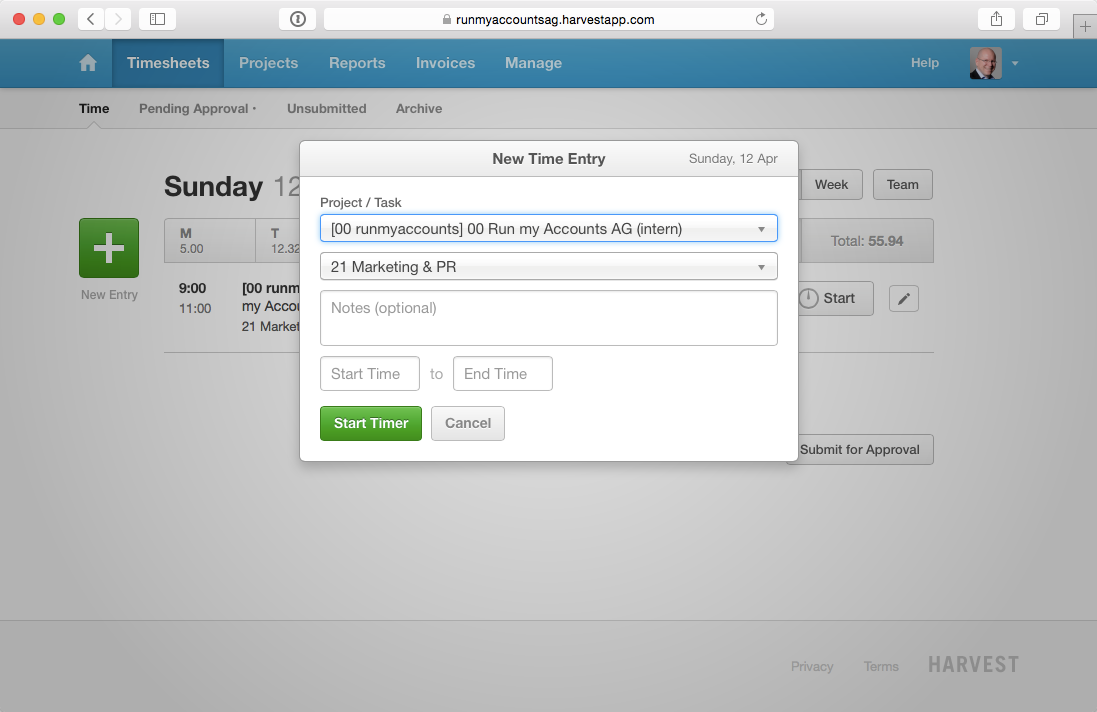This screenshot has width=1097, height=712.
Task: Click the End Time field
Action: pos(503,373)
